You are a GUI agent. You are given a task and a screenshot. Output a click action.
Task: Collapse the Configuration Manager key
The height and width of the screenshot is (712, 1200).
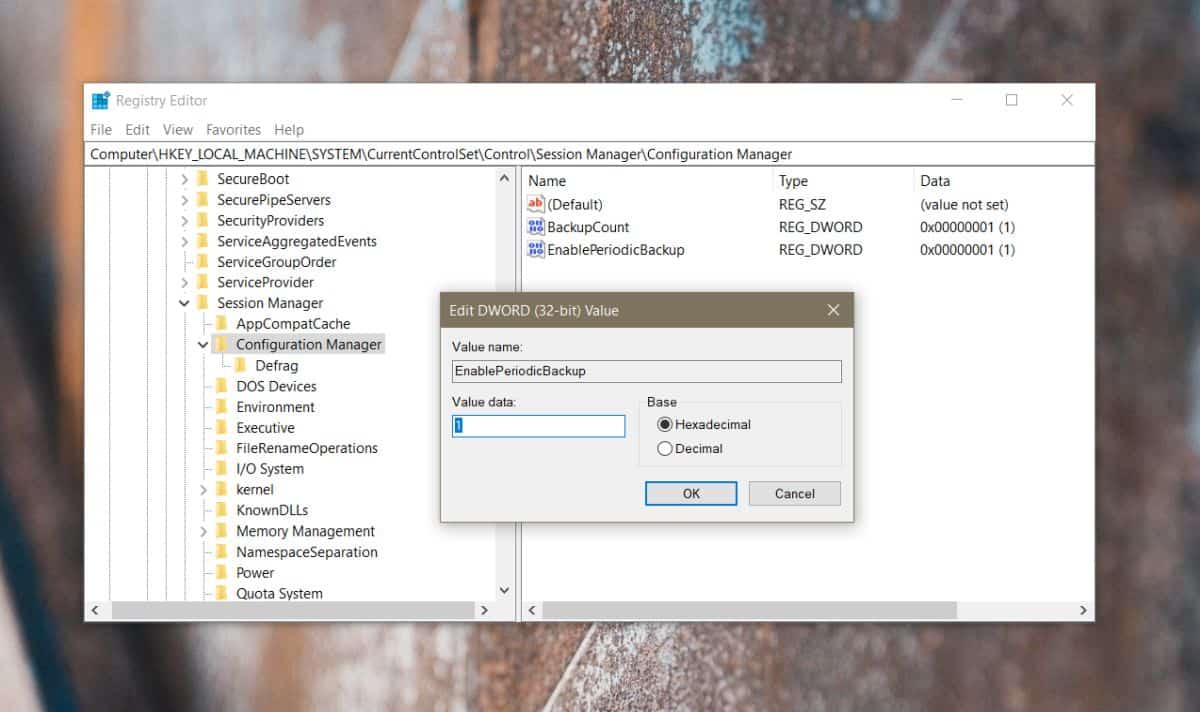[203, 344]
